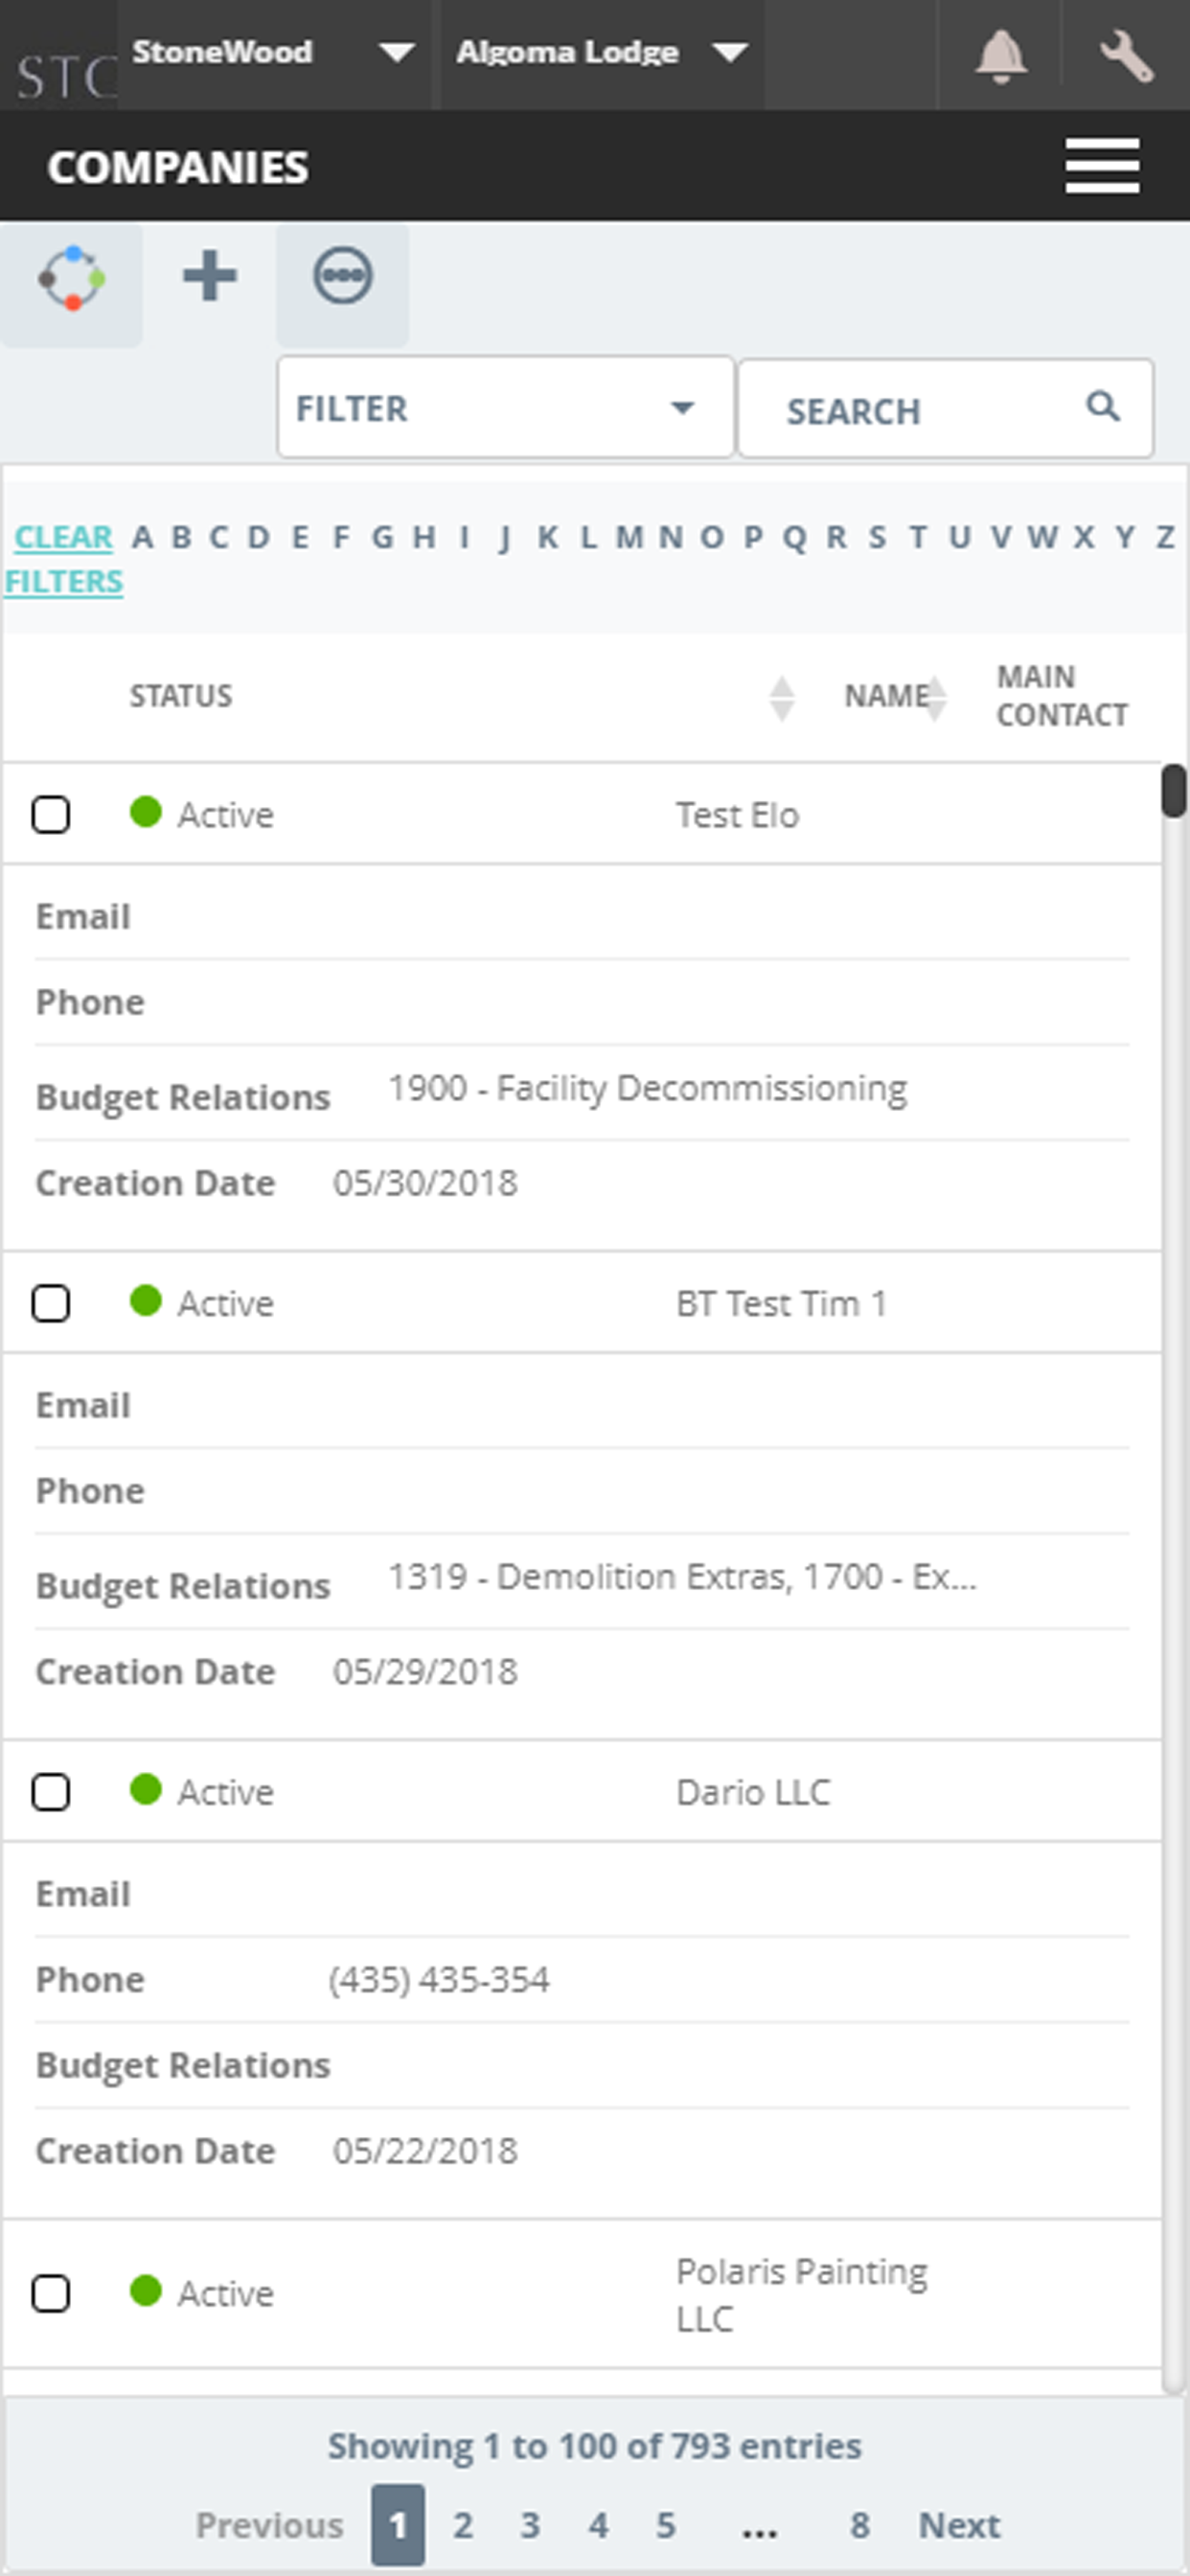The width and height of the screenshot is (1190, 2576).
Task: Select the BT Test Tim 1 checkbox
Action: click(x=51, y=1304)
